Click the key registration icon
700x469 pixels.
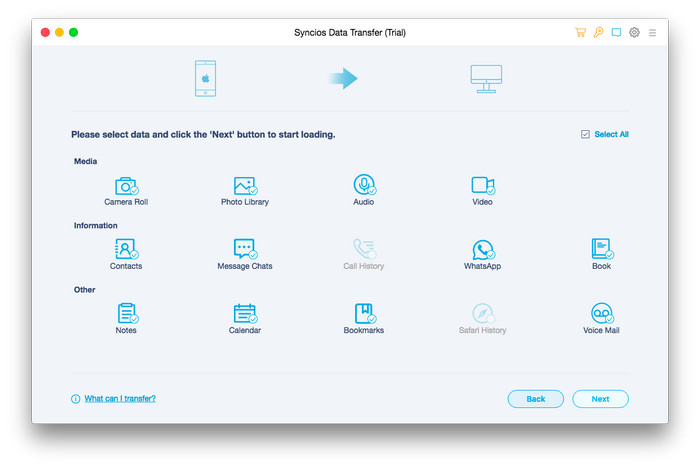(598, 32)
